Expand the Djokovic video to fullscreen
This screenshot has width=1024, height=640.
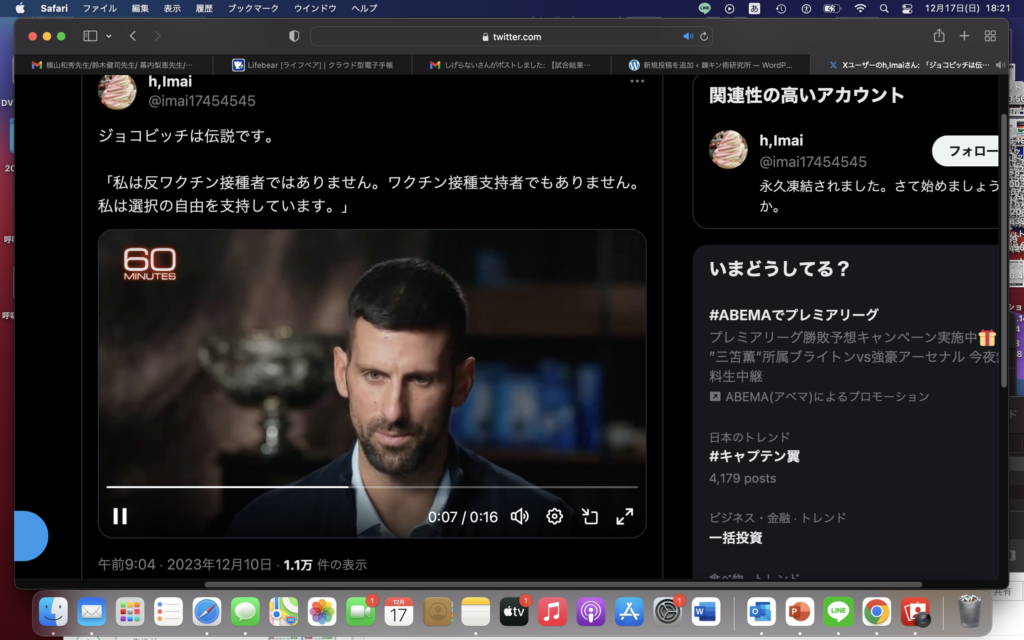click(x=624, y=517)
